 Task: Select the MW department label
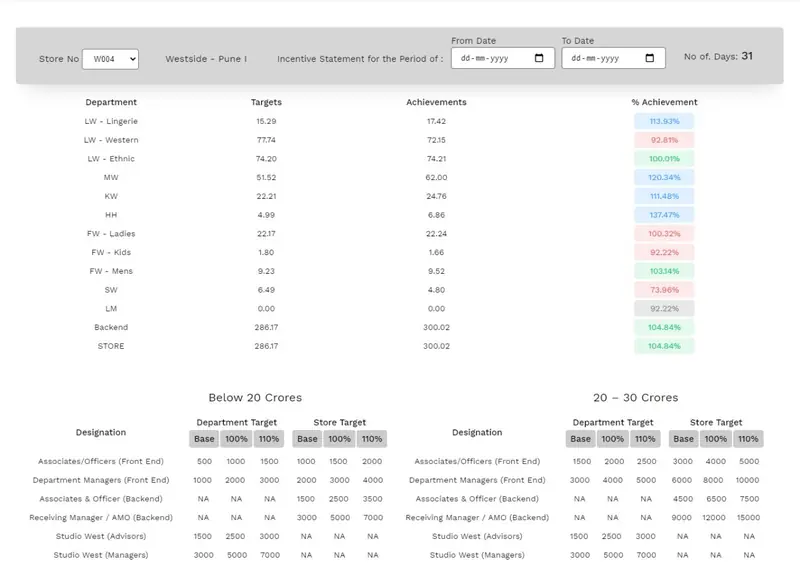[x=111, y=178]
